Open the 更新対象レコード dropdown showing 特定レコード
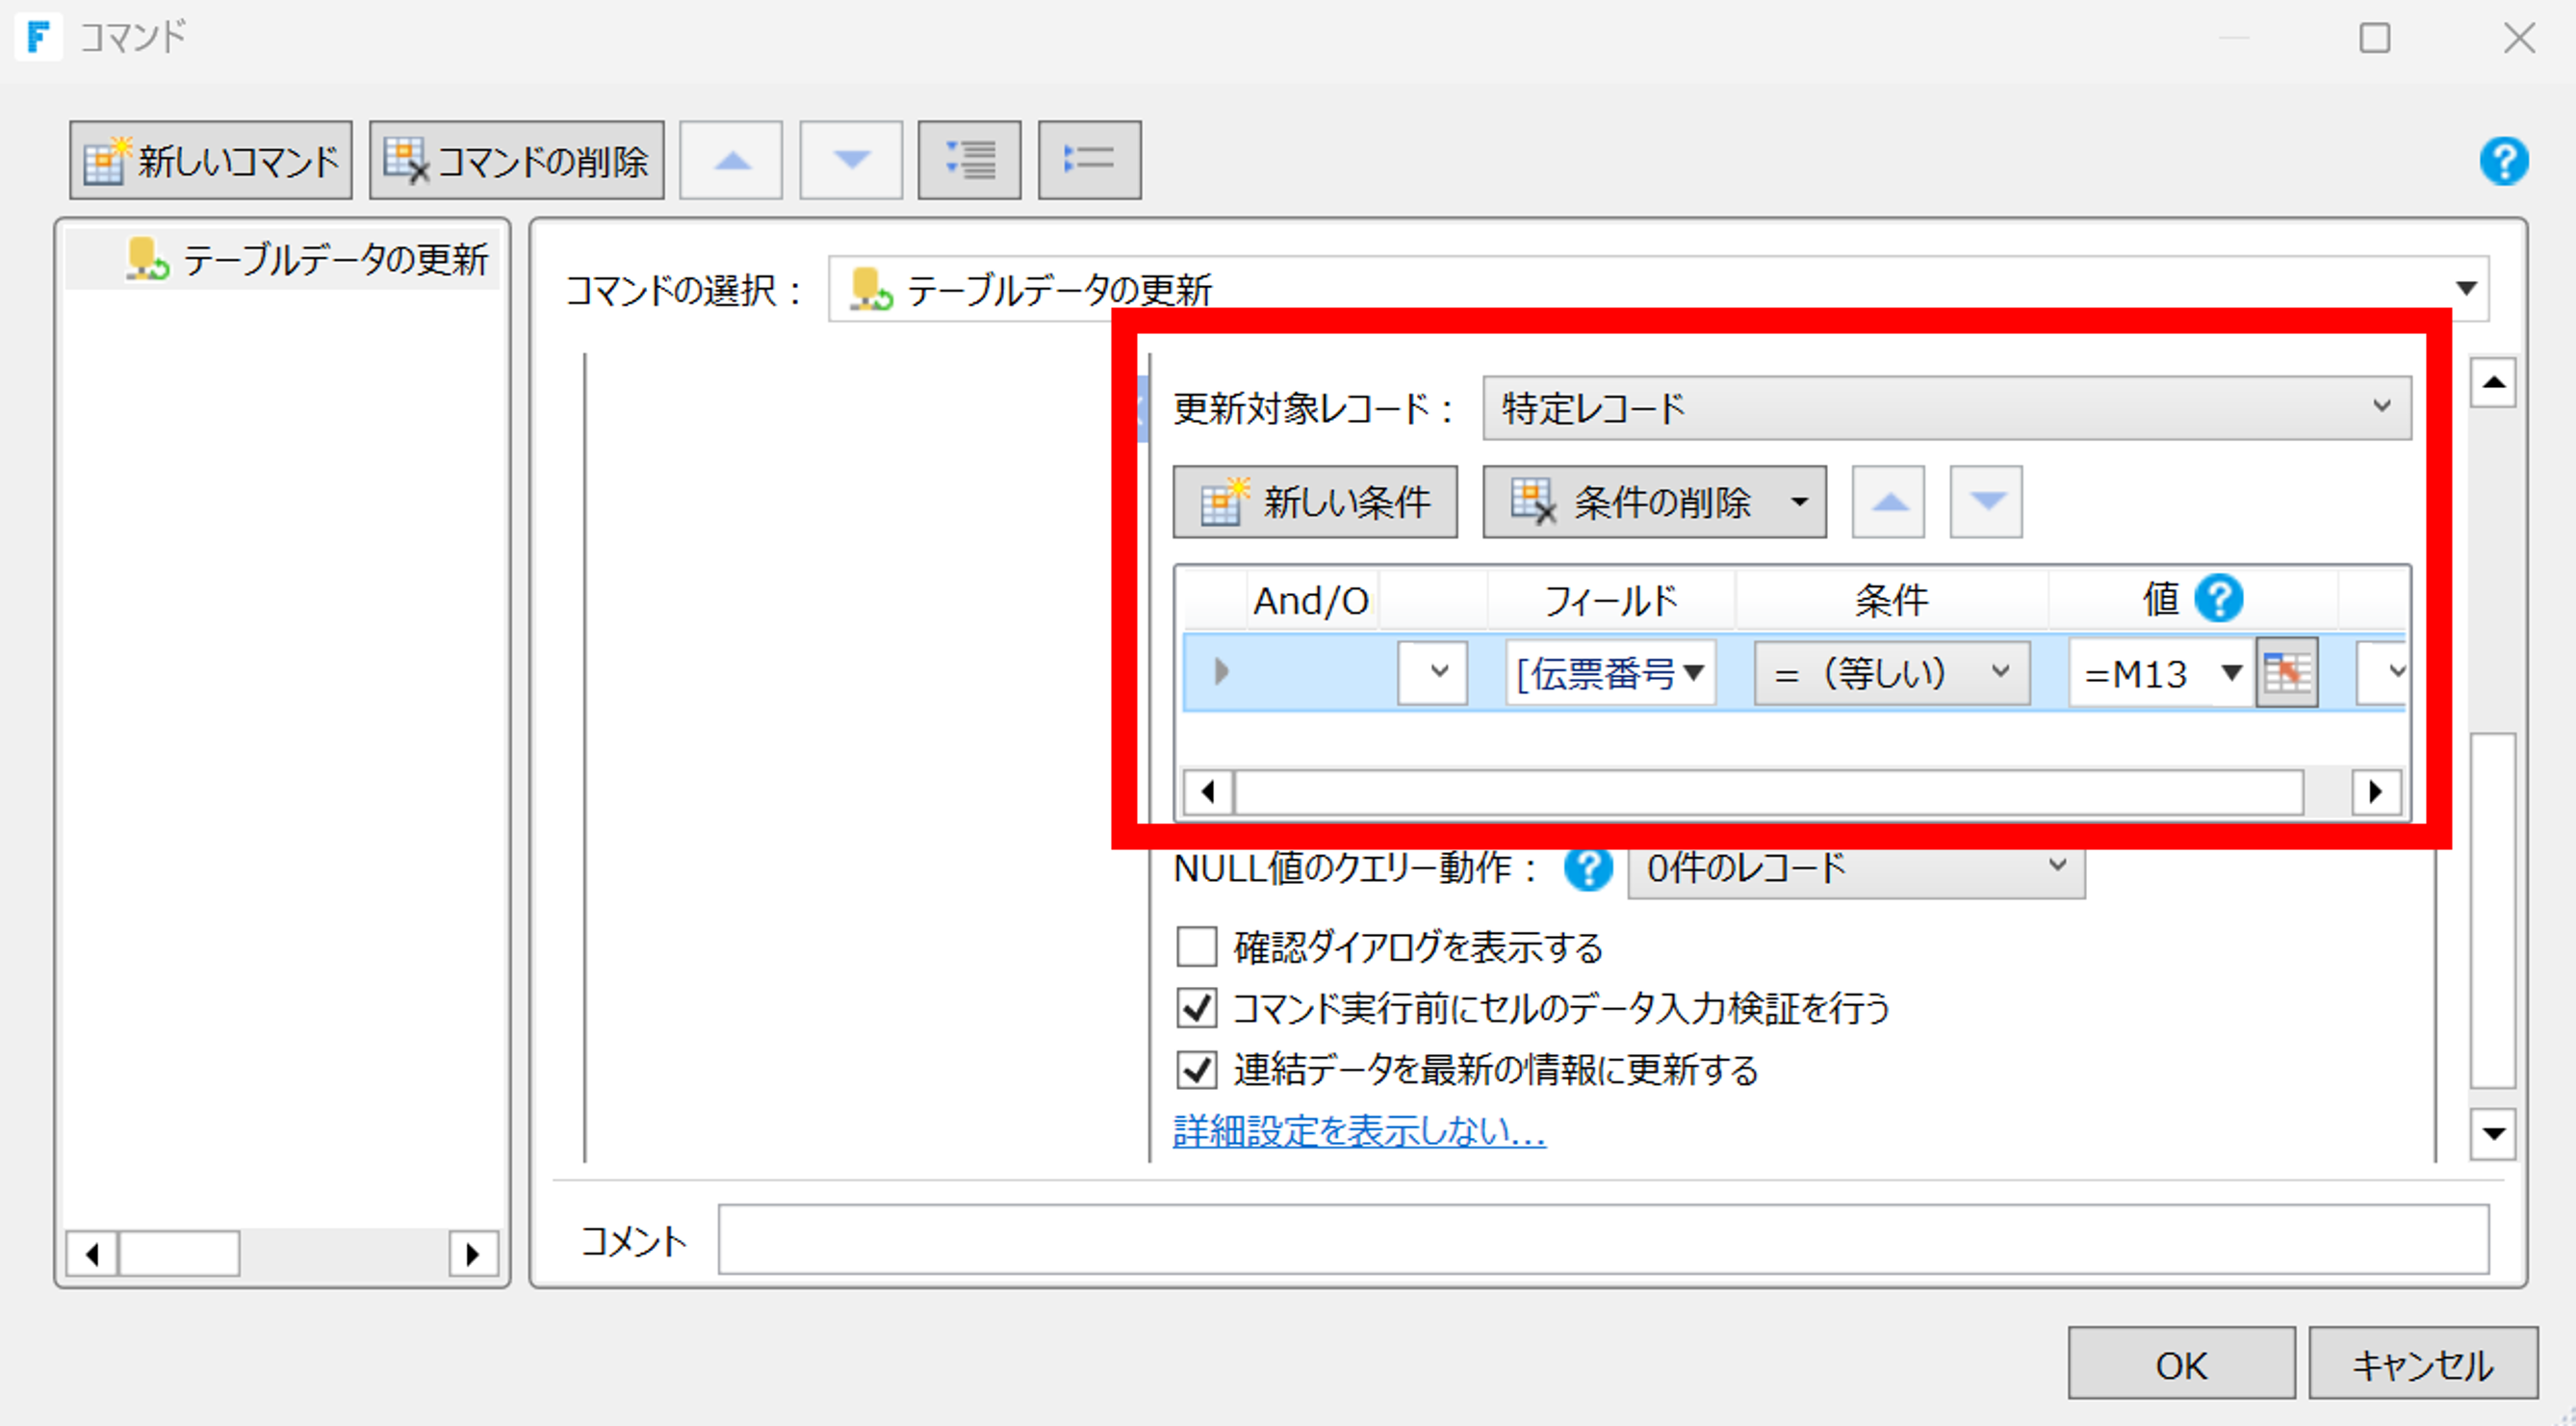This screenshot has height=1426, width=2576. point(1946,408)
